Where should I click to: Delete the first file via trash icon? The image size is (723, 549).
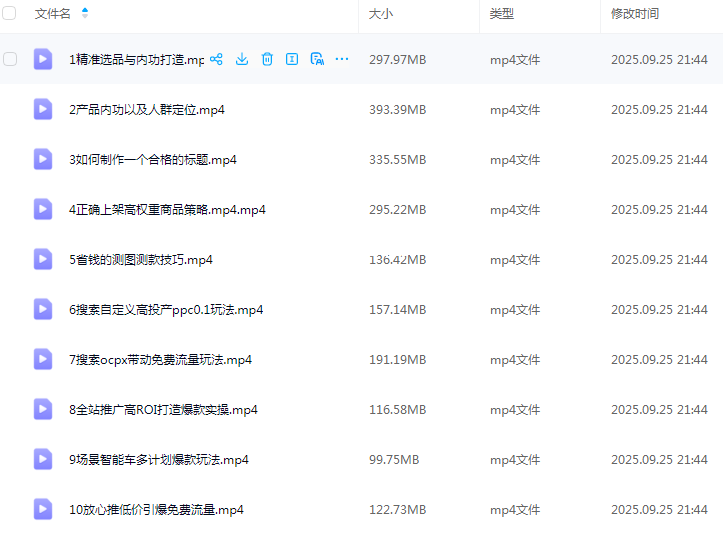[267, 60]
